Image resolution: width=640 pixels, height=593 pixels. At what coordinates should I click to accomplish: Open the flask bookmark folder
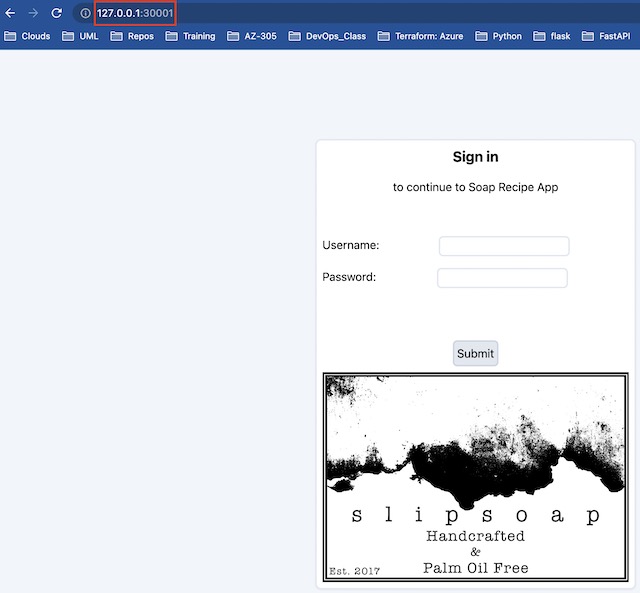click(x=552, y=36)
